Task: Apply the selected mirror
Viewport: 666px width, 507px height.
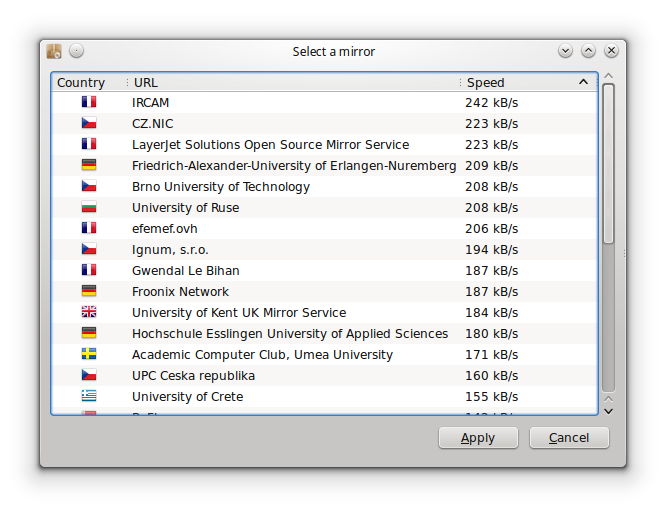Action: pos(478,438)
